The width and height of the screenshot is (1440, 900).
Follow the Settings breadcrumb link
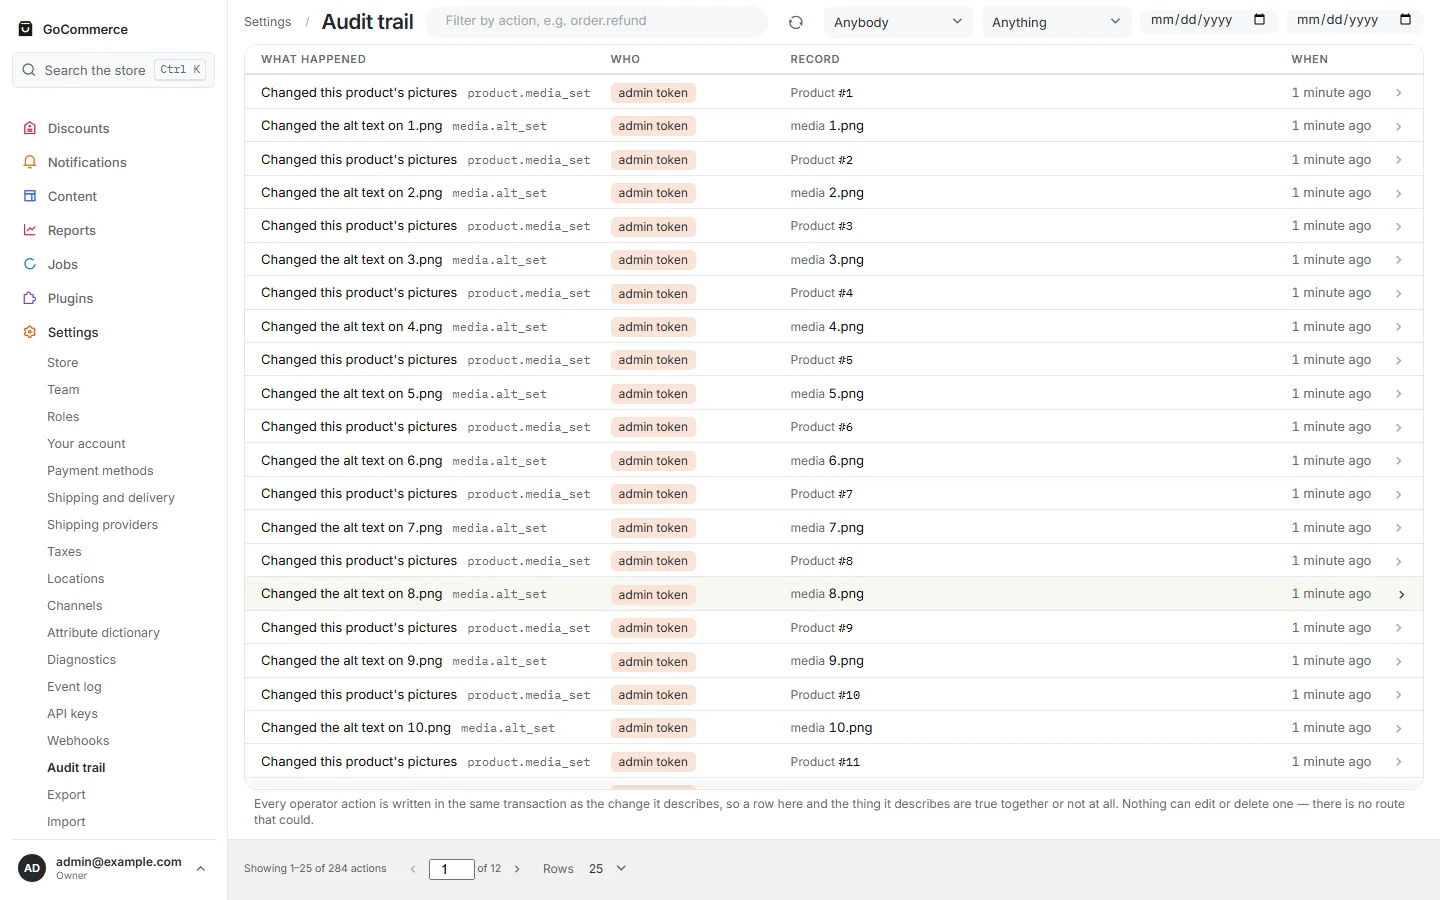click(x=268, y=22)
